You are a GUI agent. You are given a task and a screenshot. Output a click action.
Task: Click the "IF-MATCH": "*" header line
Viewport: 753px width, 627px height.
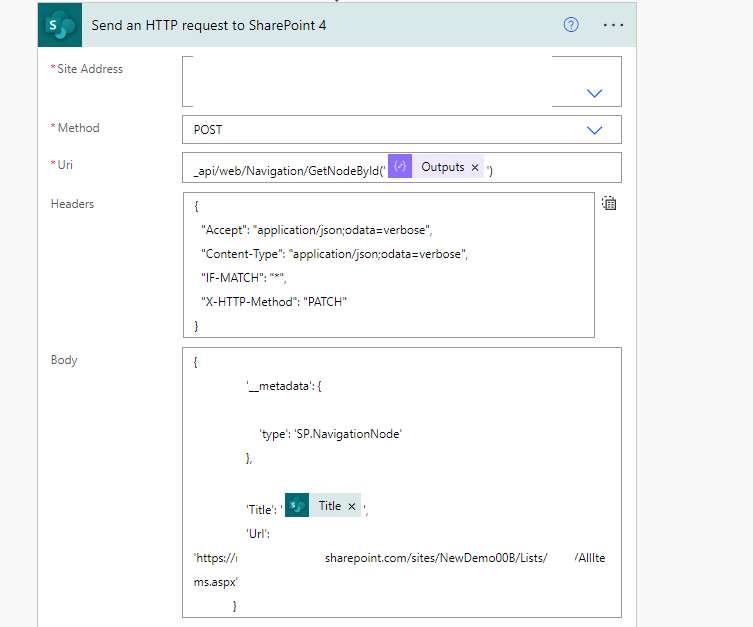(243, 278)
